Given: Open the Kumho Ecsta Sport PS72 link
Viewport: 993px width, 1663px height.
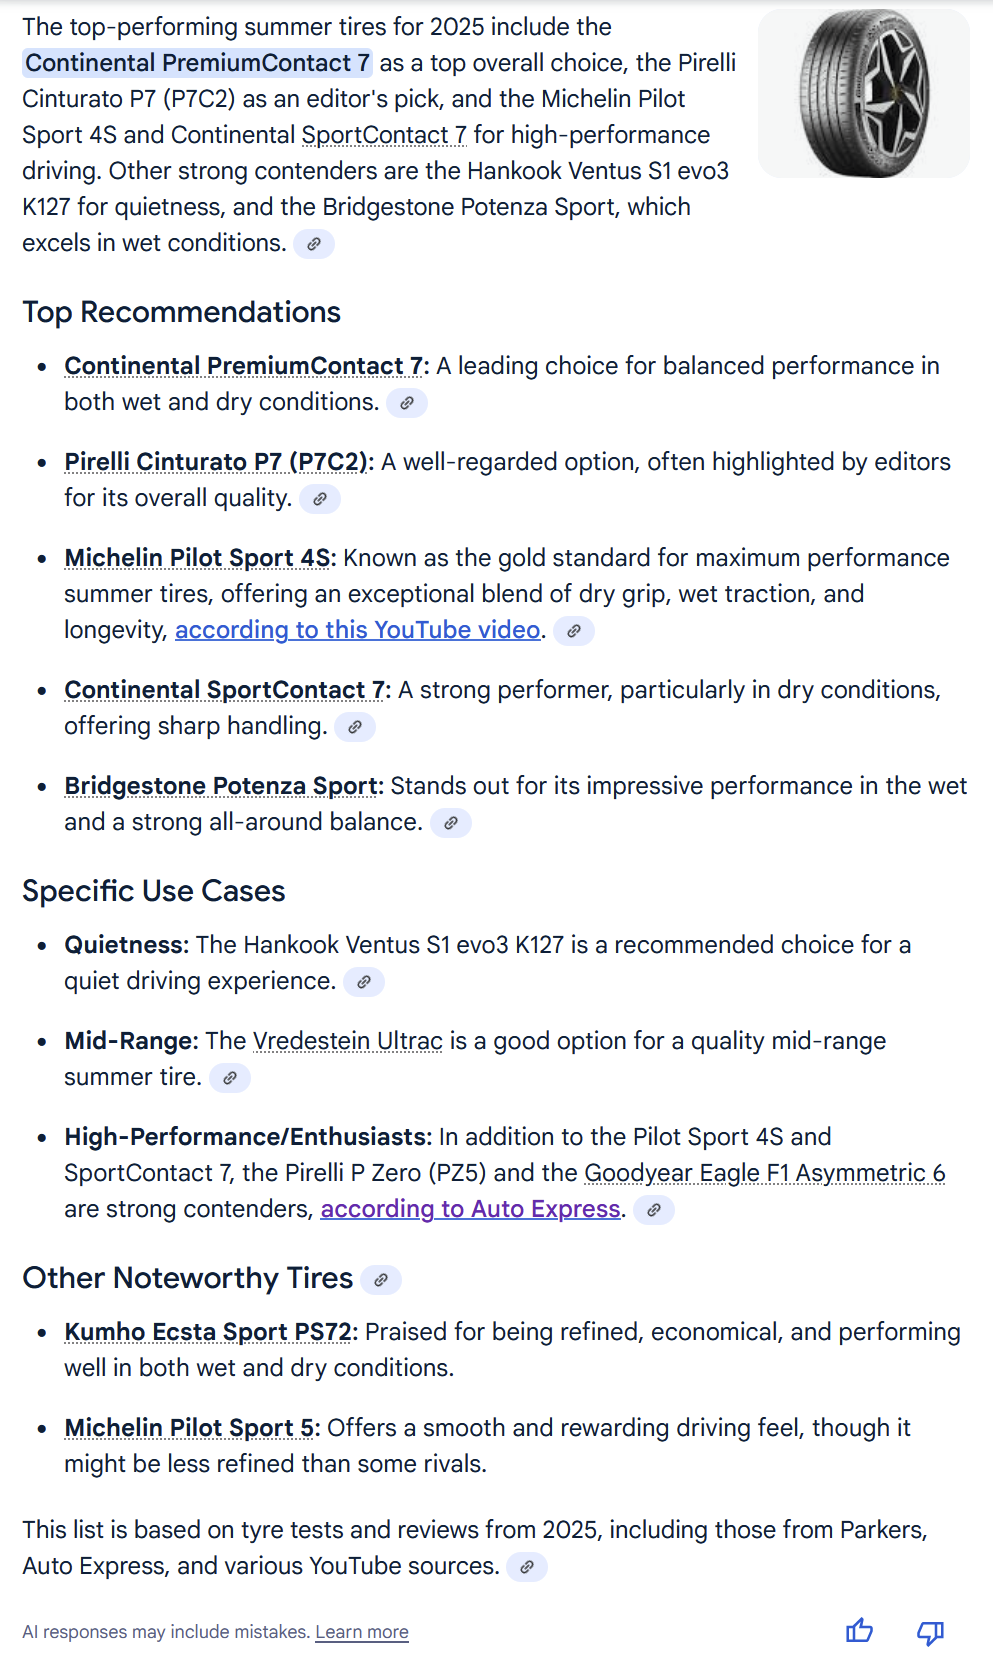Looking at the screenshot, I should pos(208,1332).
